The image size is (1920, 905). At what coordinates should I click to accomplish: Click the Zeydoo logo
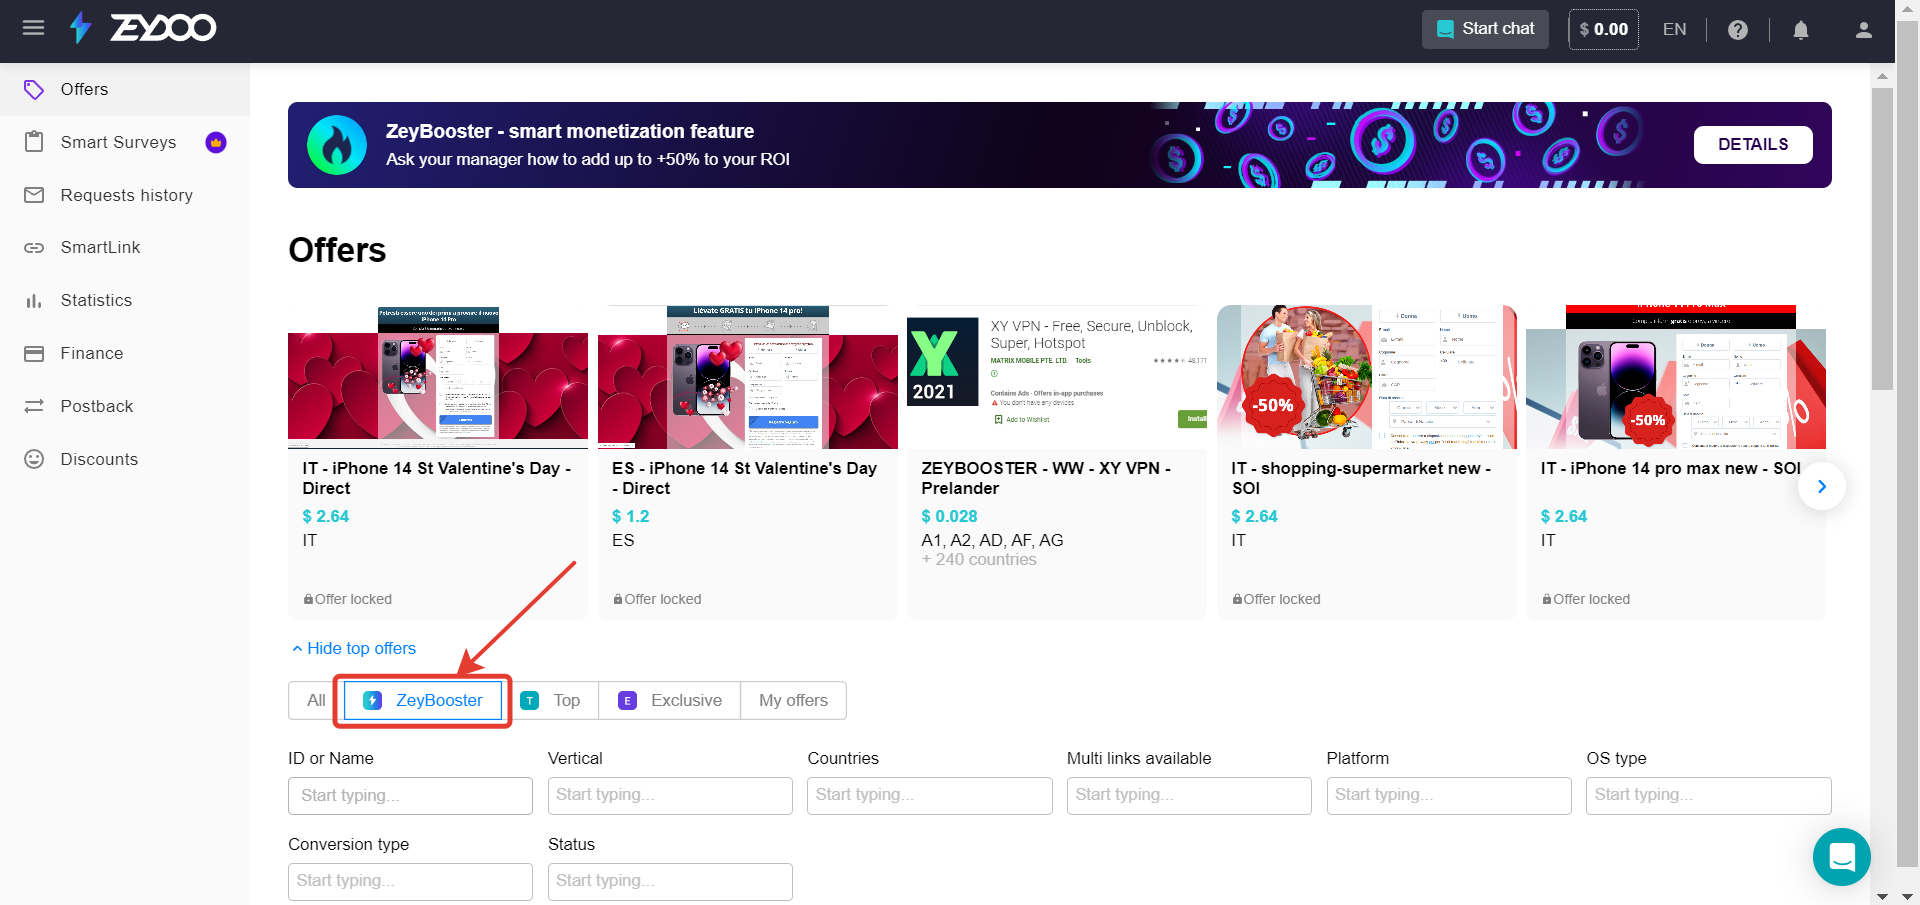[x=143, y=28]
